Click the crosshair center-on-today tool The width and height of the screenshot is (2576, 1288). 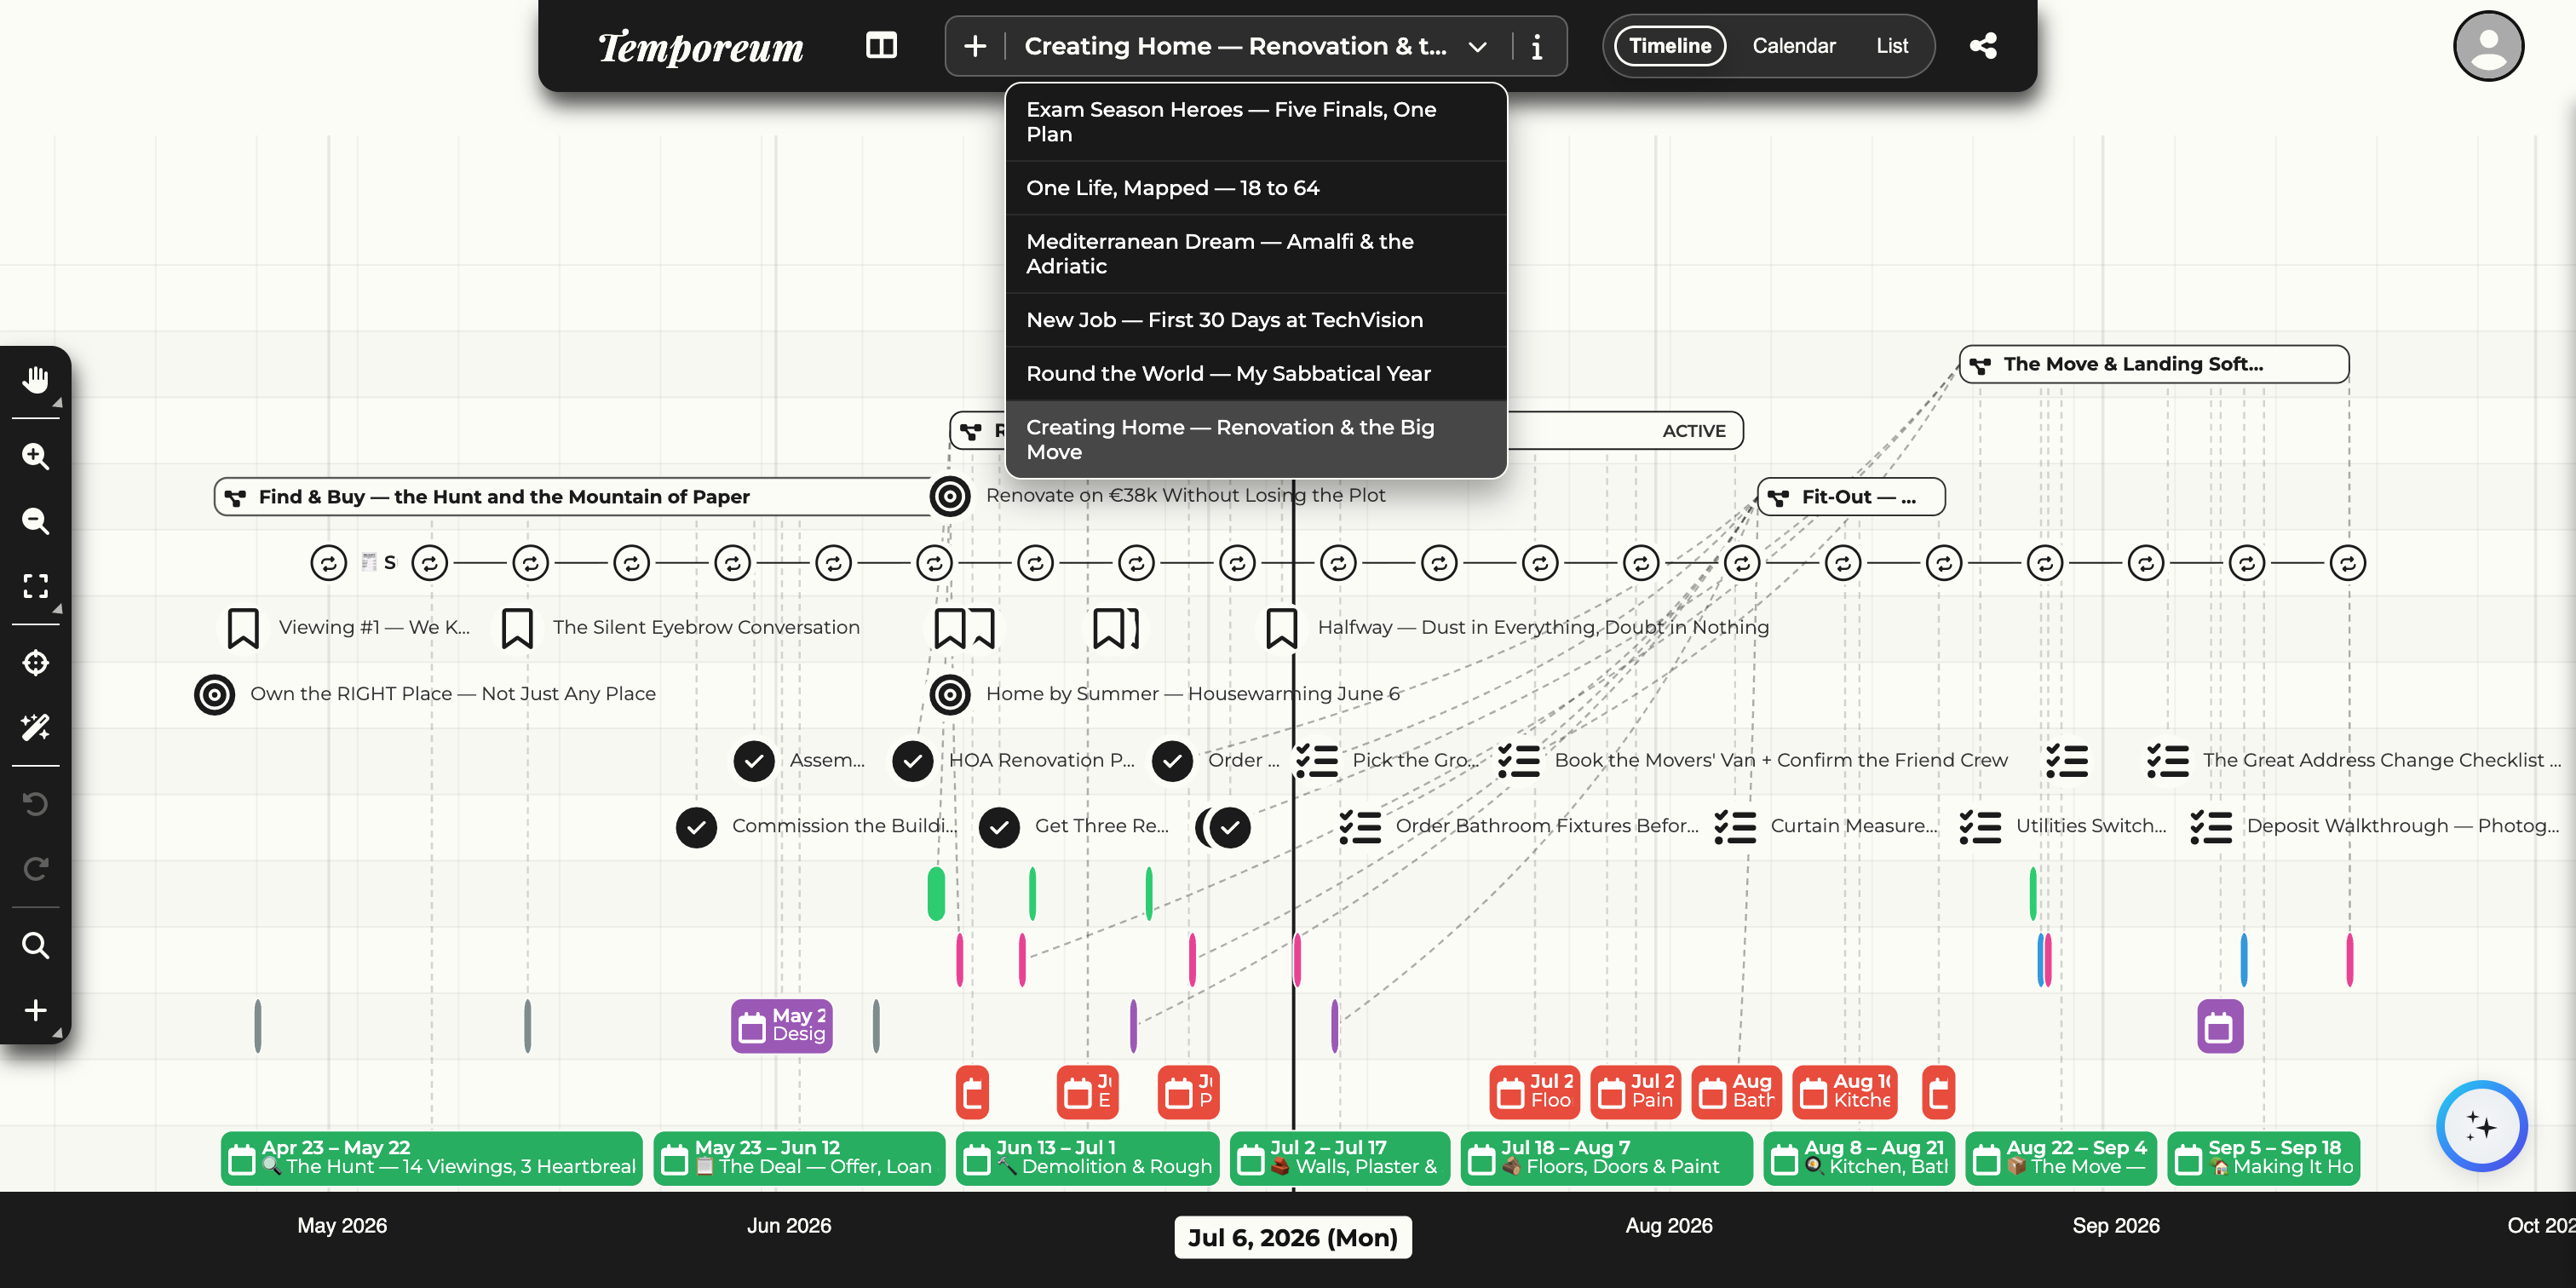click(x=36, y=662)
